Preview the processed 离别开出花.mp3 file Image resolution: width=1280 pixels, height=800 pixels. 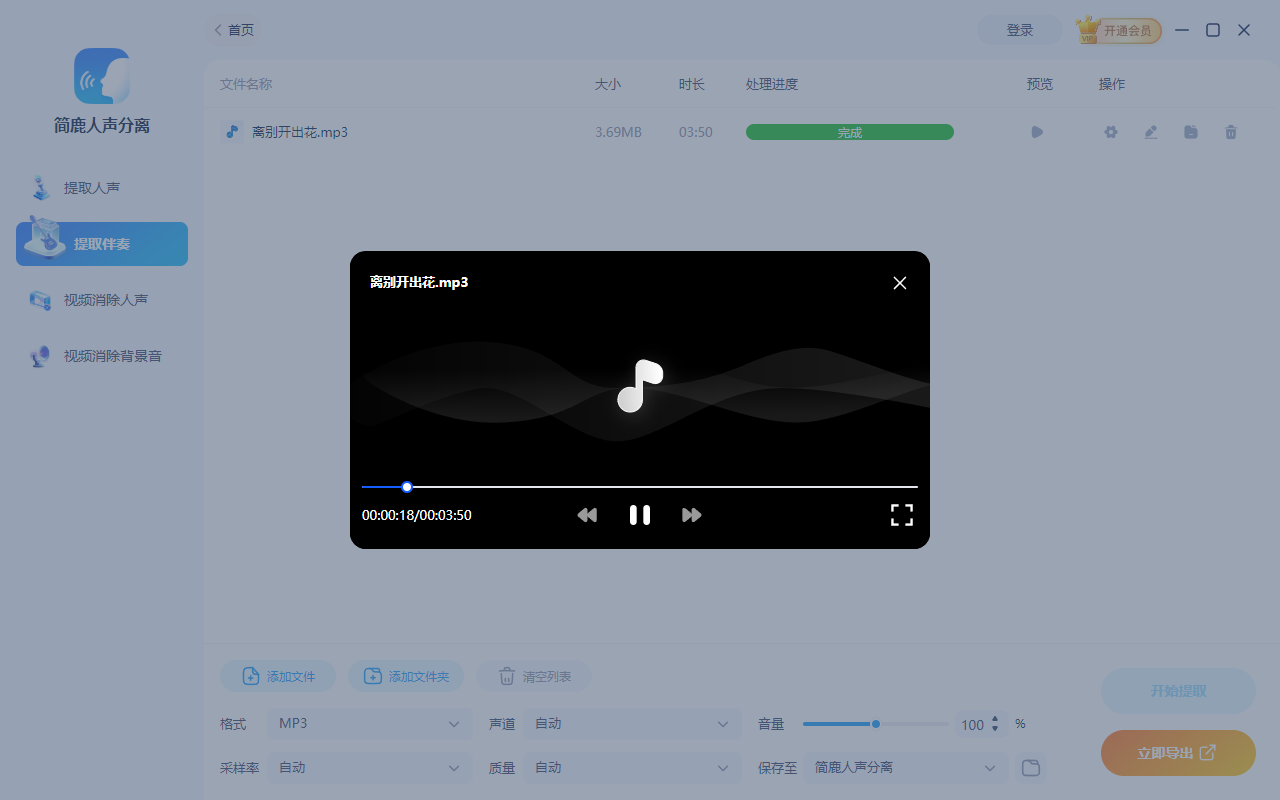click(1036, 131)
